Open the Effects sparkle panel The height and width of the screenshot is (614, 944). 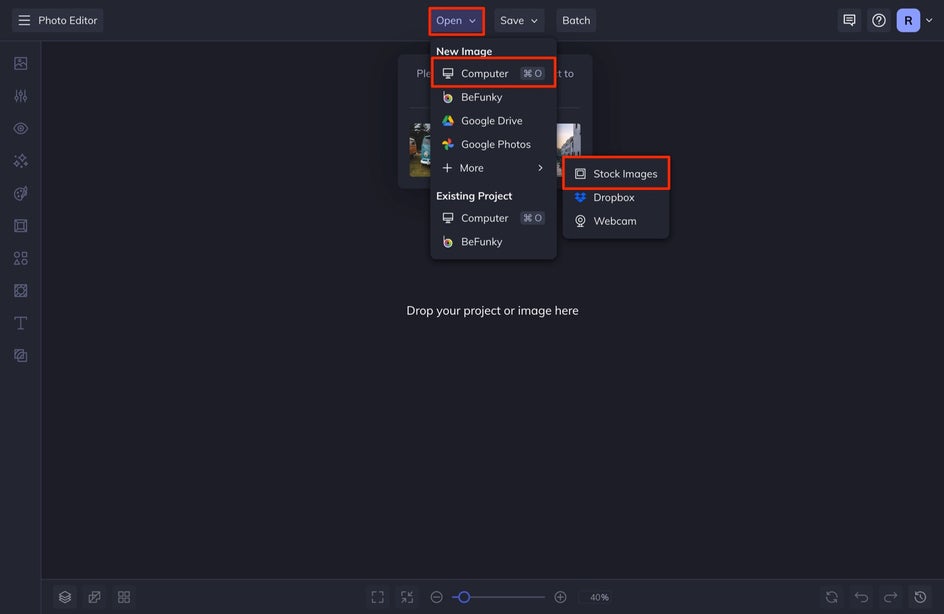tap(20, 161)
